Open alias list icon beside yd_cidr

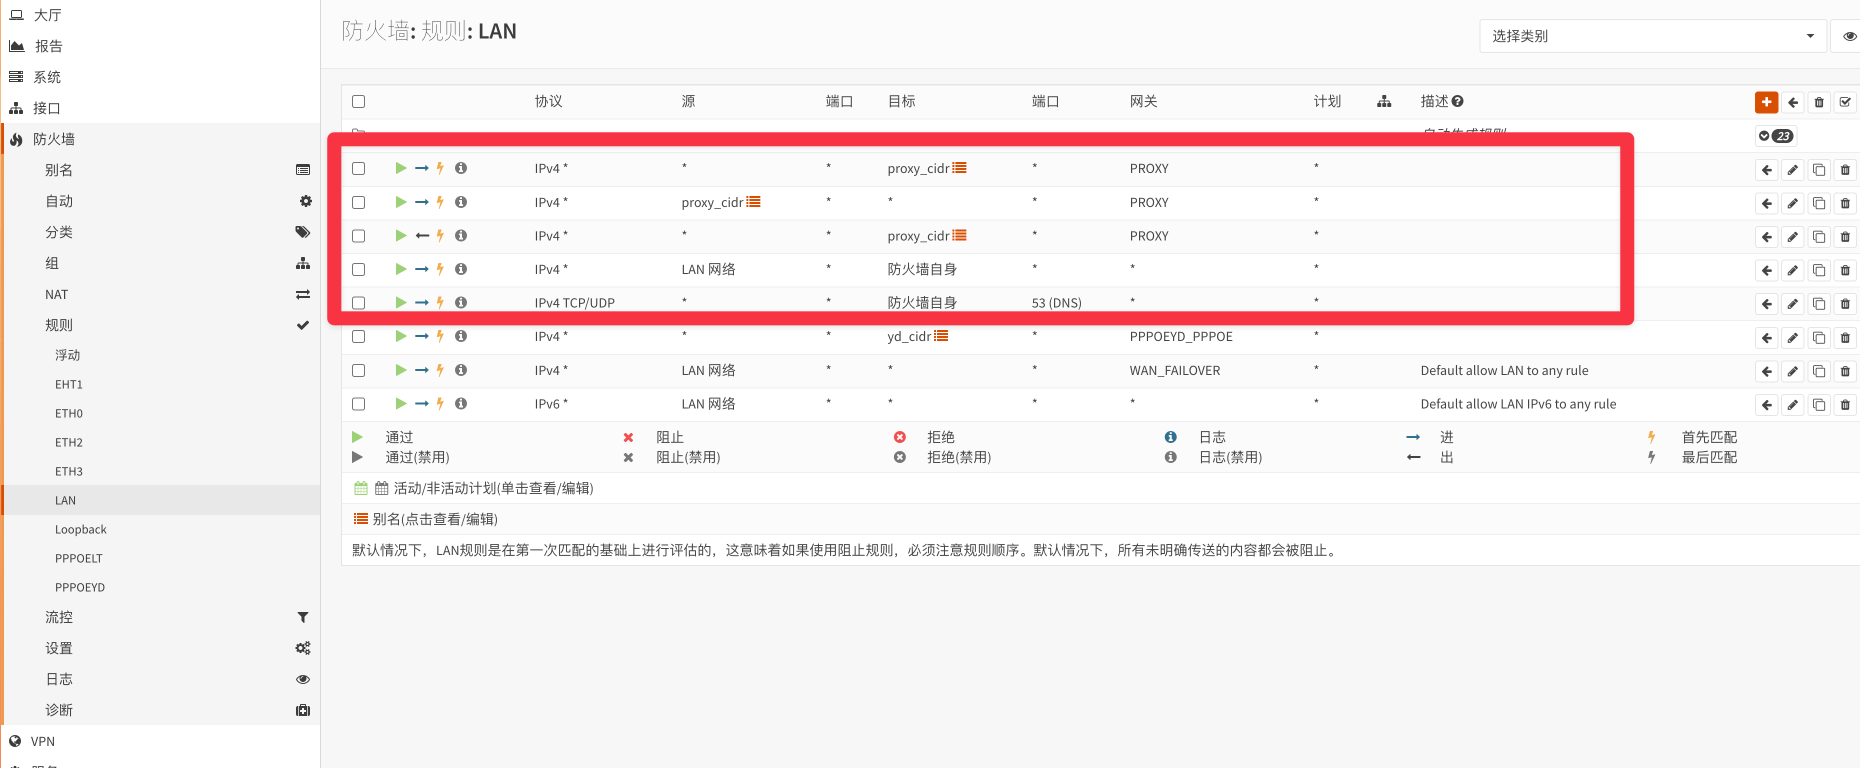tap(941, 336)
